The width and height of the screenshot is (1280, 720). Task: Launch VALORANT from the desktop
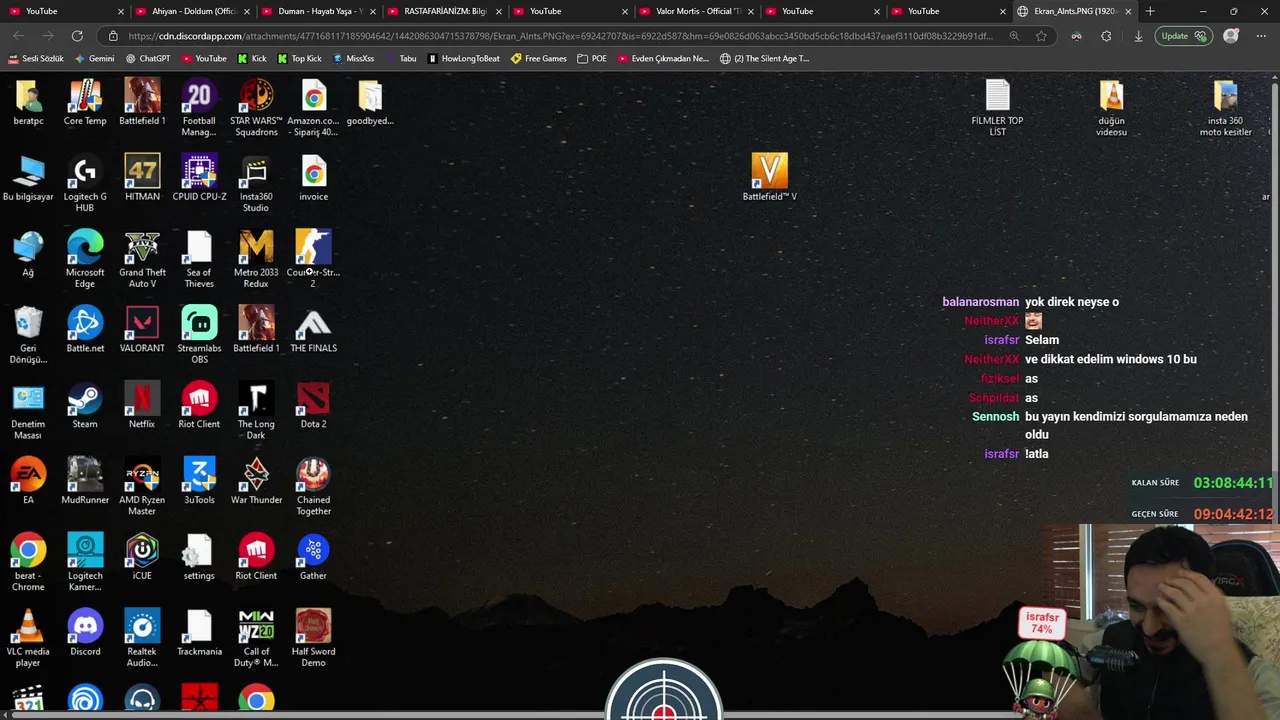click(142, 330)
